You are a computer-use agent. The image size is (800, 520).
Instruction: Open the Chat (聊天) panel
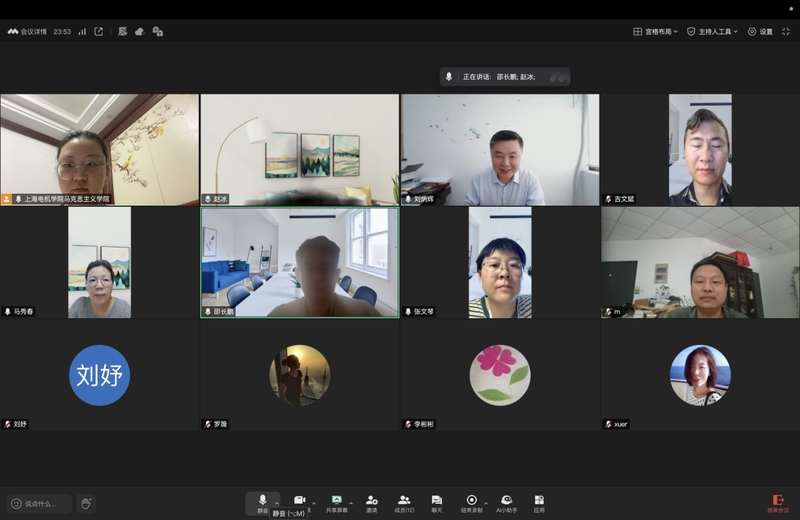[x=437, y=502]
